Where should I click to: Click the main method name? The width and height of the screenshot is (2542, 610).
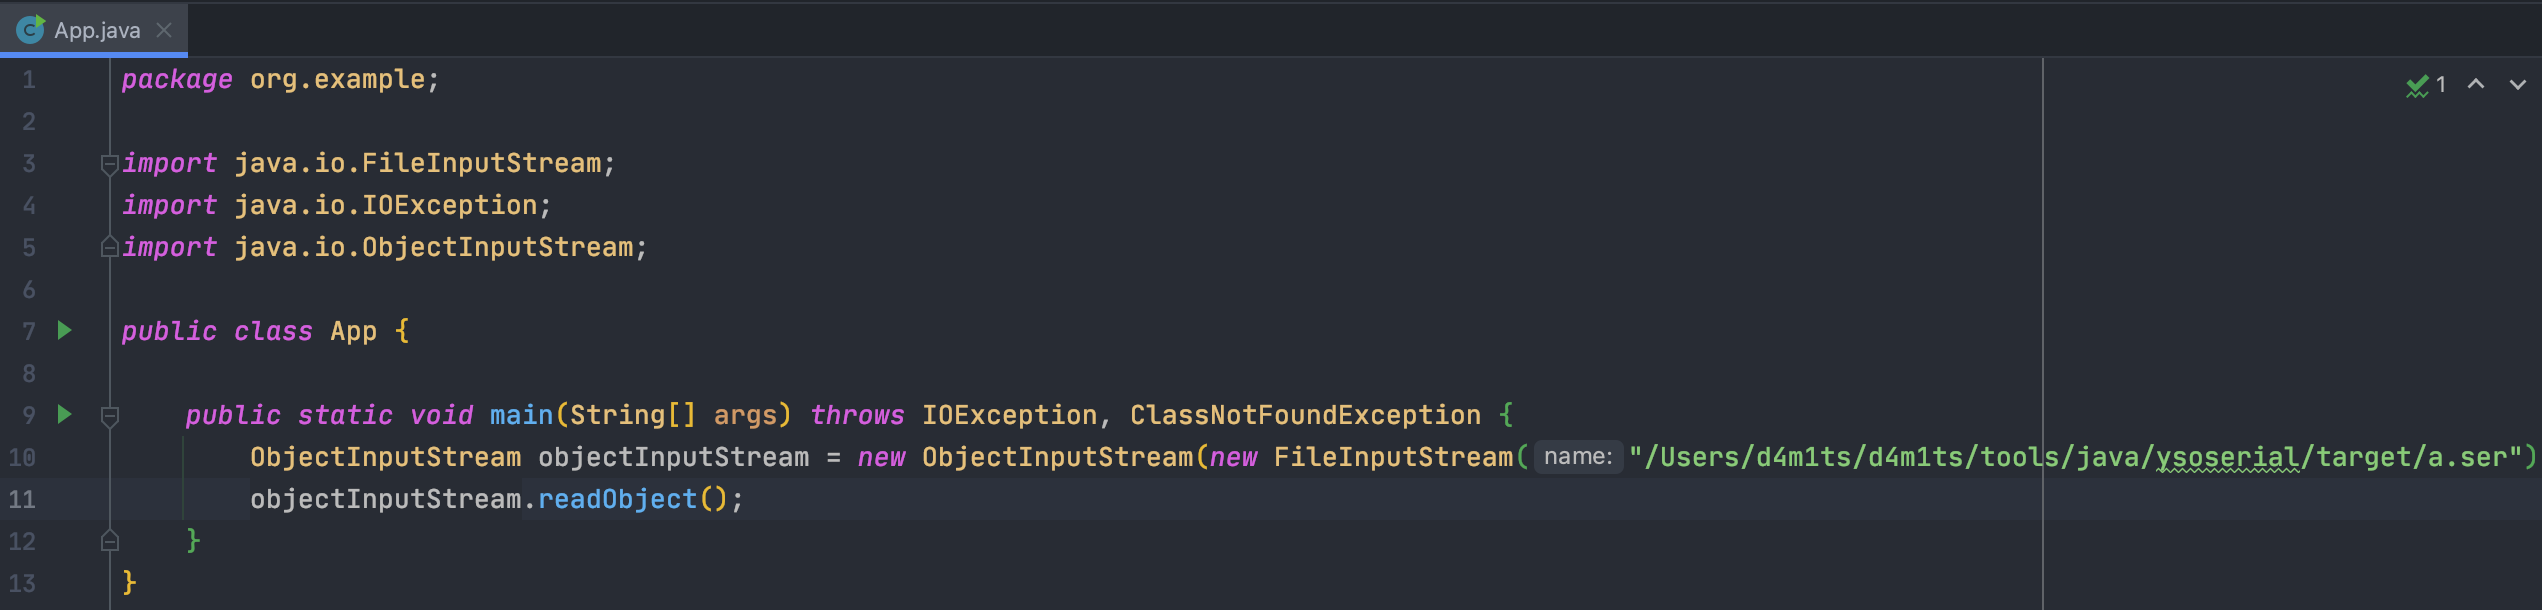[x=521, y=415]
